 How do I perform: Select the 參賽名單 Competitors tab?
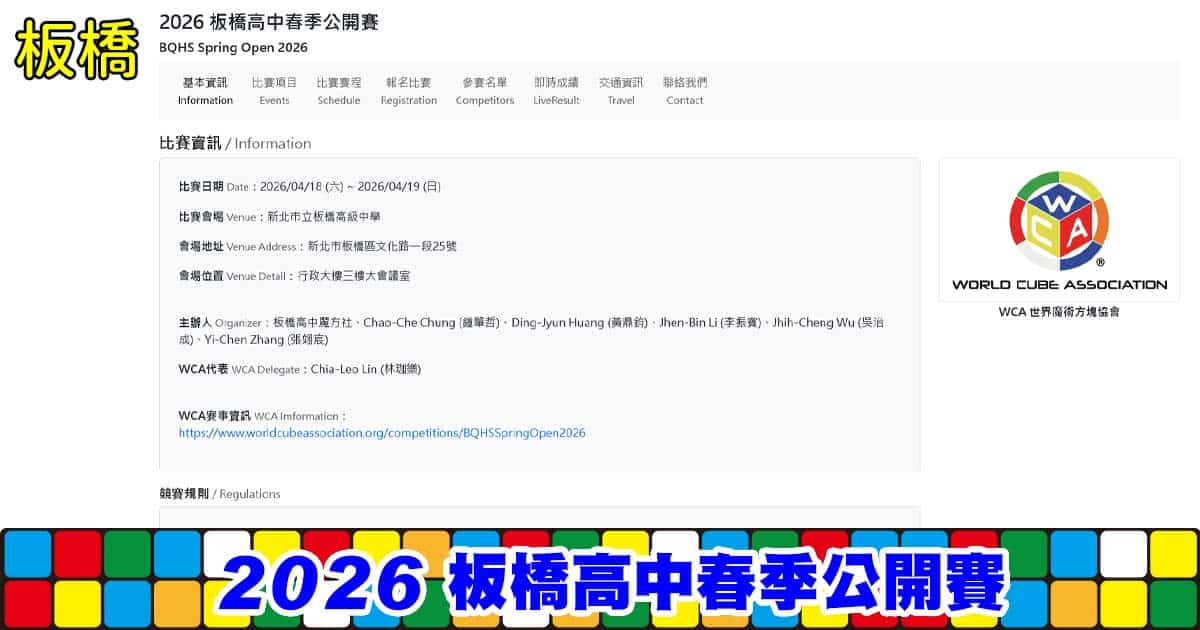tap(485, 91)
